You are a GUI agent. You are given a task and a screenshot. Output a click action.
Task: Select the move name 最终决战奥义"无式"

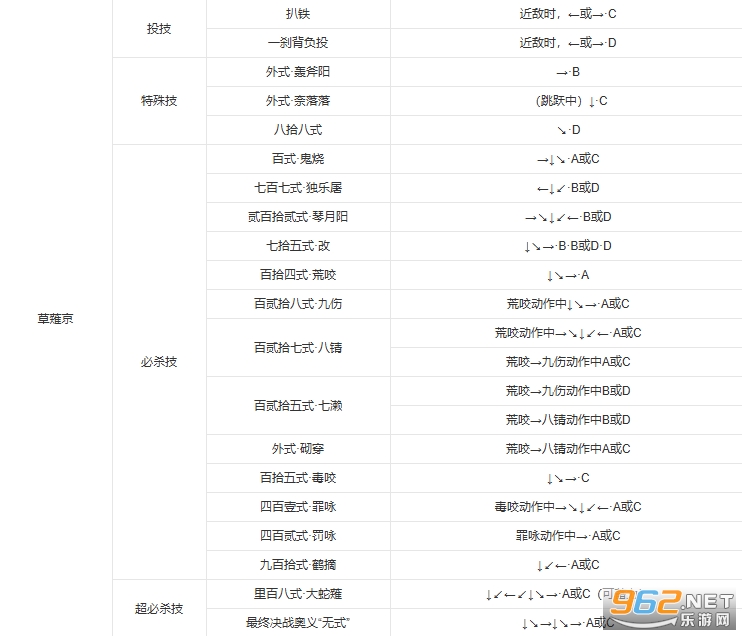(298, 622)
